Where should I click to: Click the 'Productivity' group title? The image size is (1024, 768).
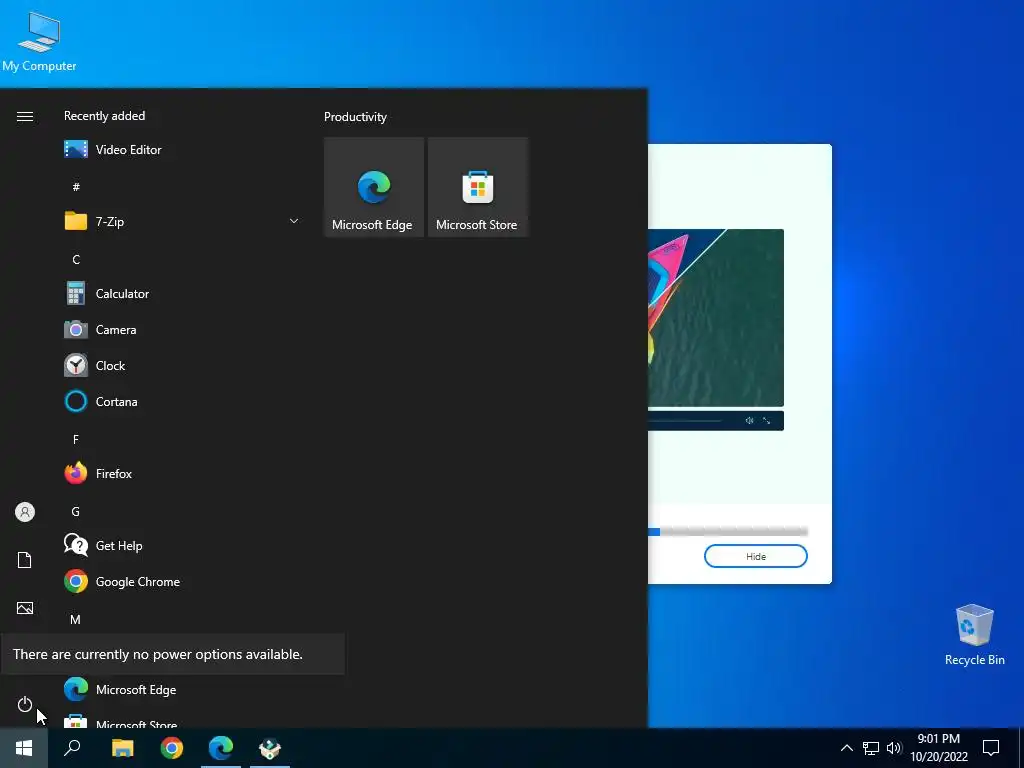pyautogui.click(x=355, y=117)
